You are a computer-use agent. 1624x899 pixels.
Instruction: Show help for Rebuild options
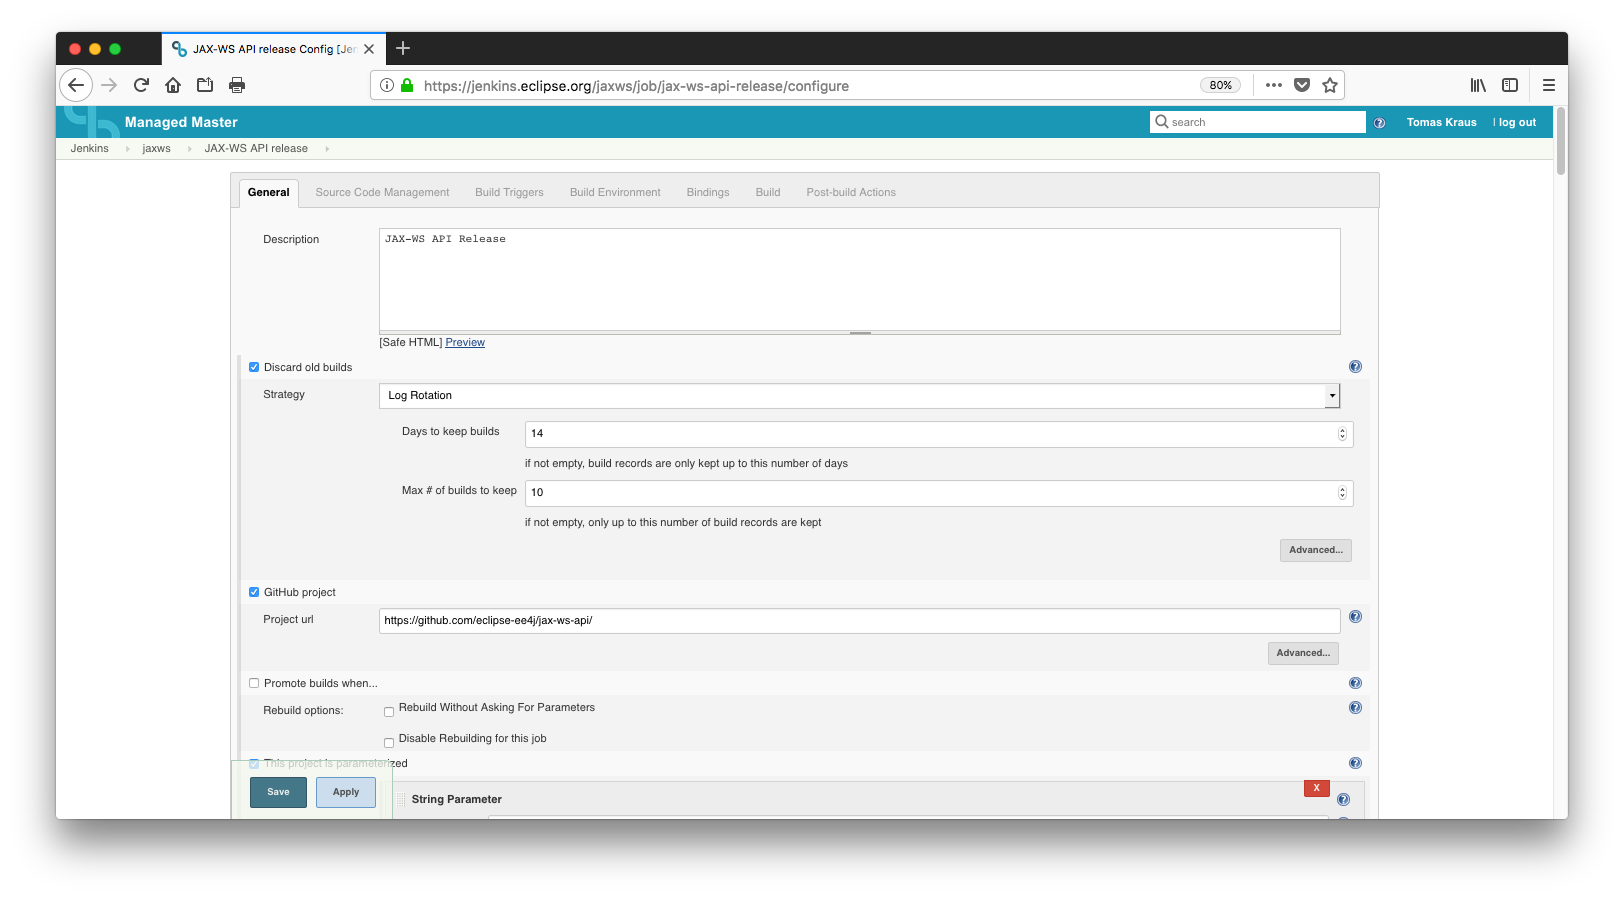click(1355, 708)
